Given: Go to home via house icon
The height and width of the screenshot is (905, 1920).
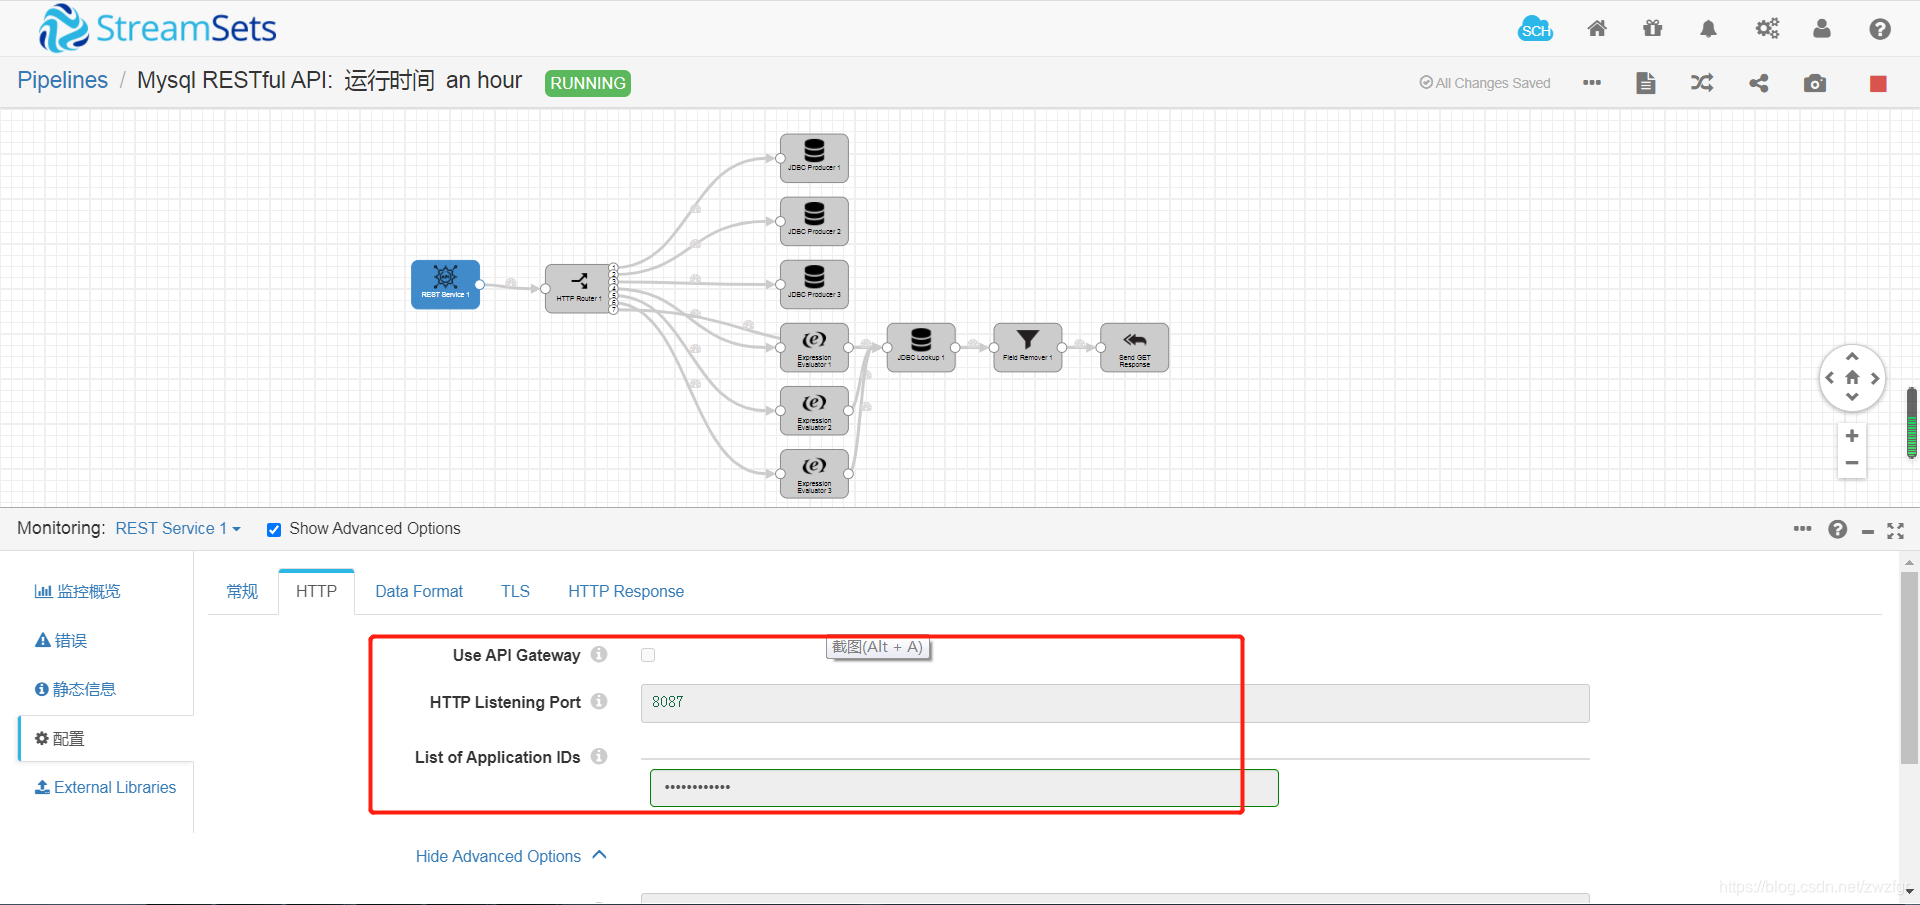Looking at the screenshot, I should (x=1597, y=29).
